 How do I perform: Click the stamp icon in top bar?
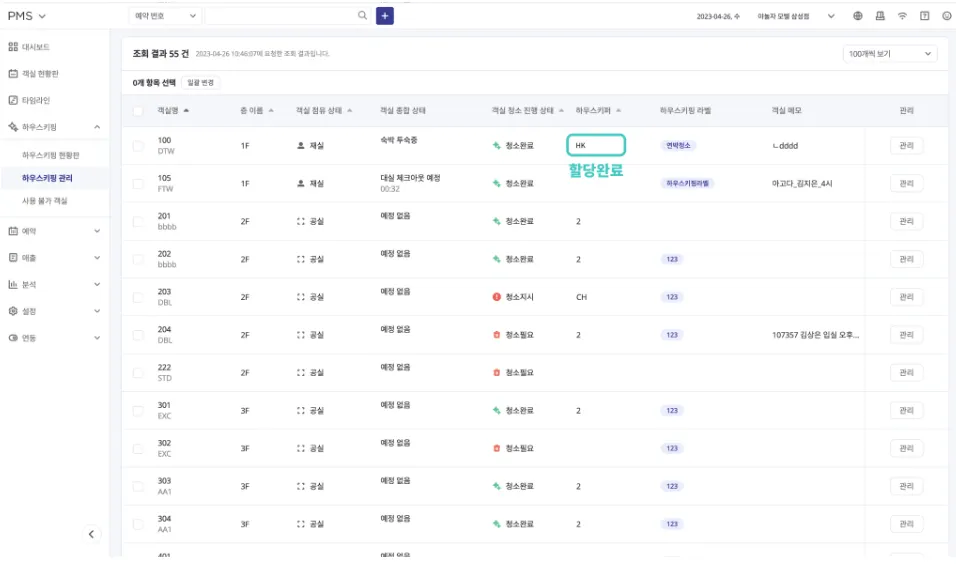point(880,16)
